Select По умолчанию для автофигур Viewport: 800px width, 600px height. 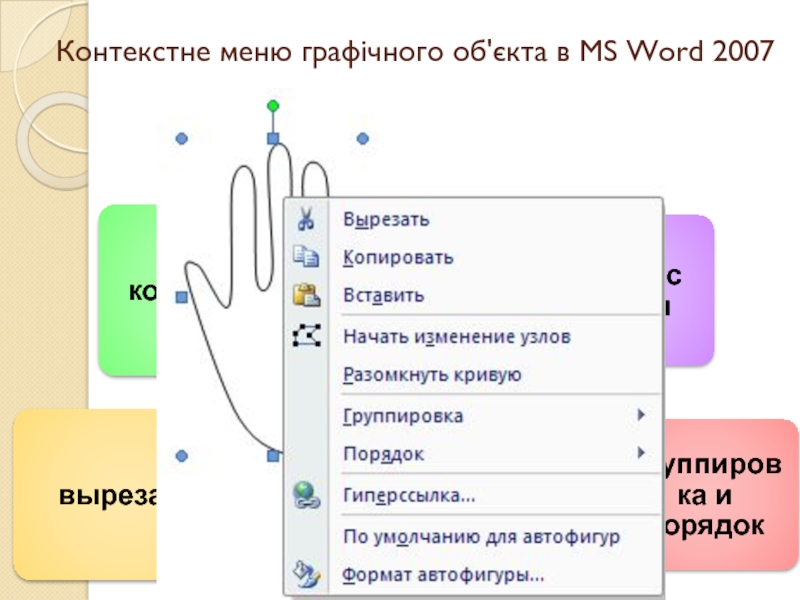[x=481, y=536]
